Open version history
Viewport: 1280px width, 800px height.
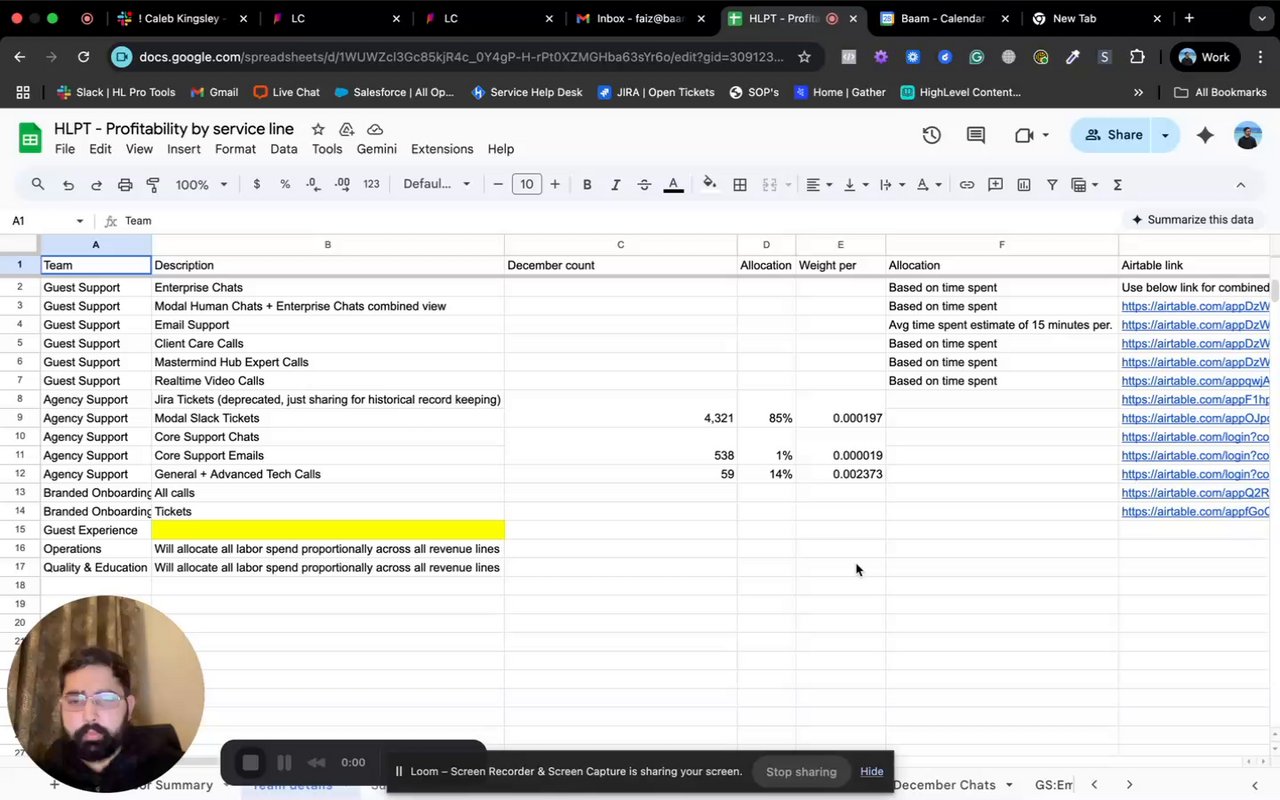click(x=931, y=135)
